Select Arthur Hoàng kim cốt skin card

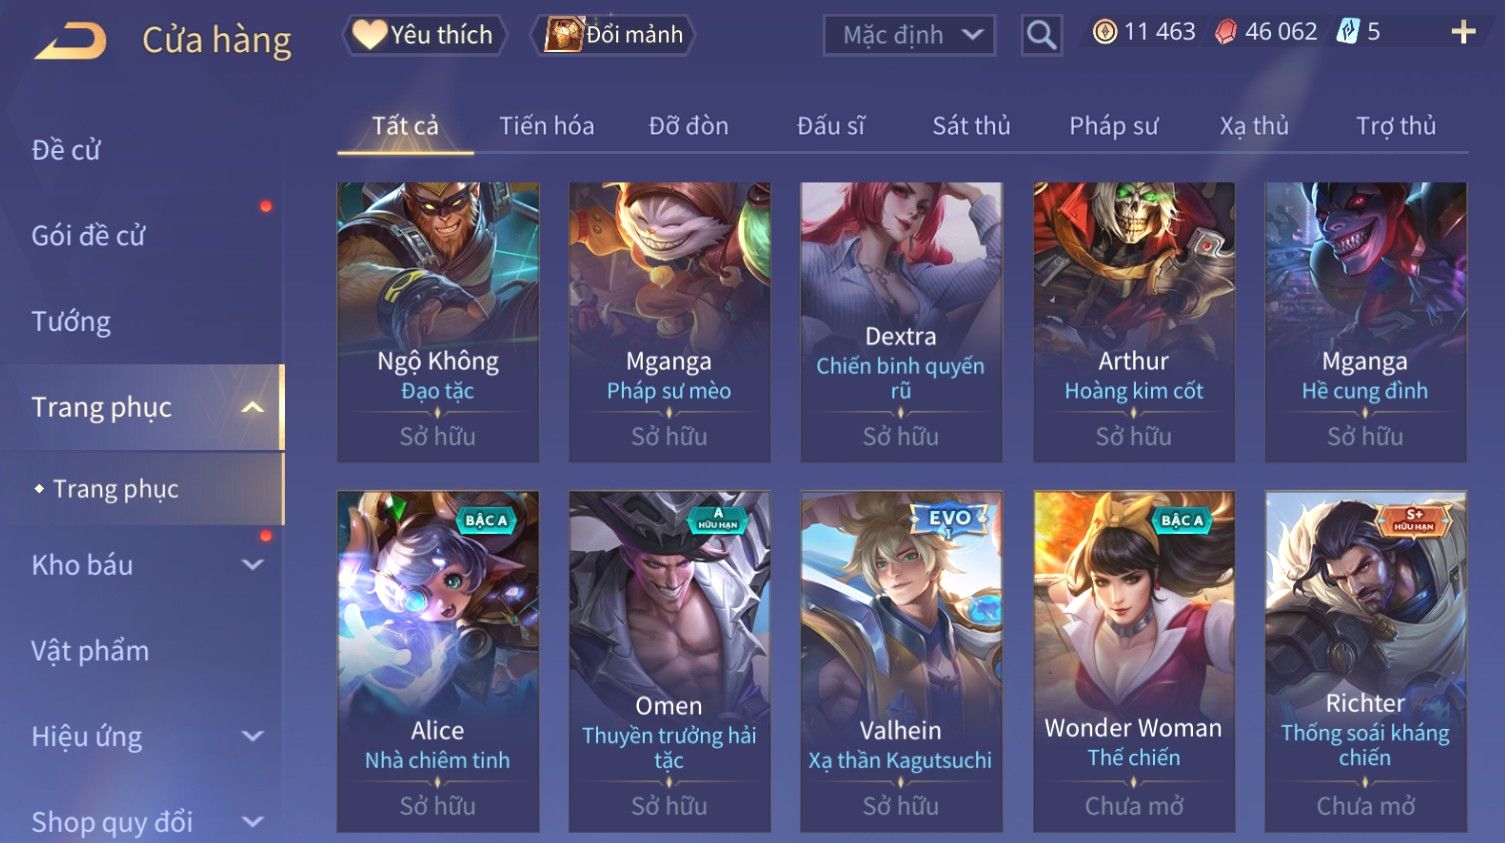pyautogui.click(x=1133, y=322)
